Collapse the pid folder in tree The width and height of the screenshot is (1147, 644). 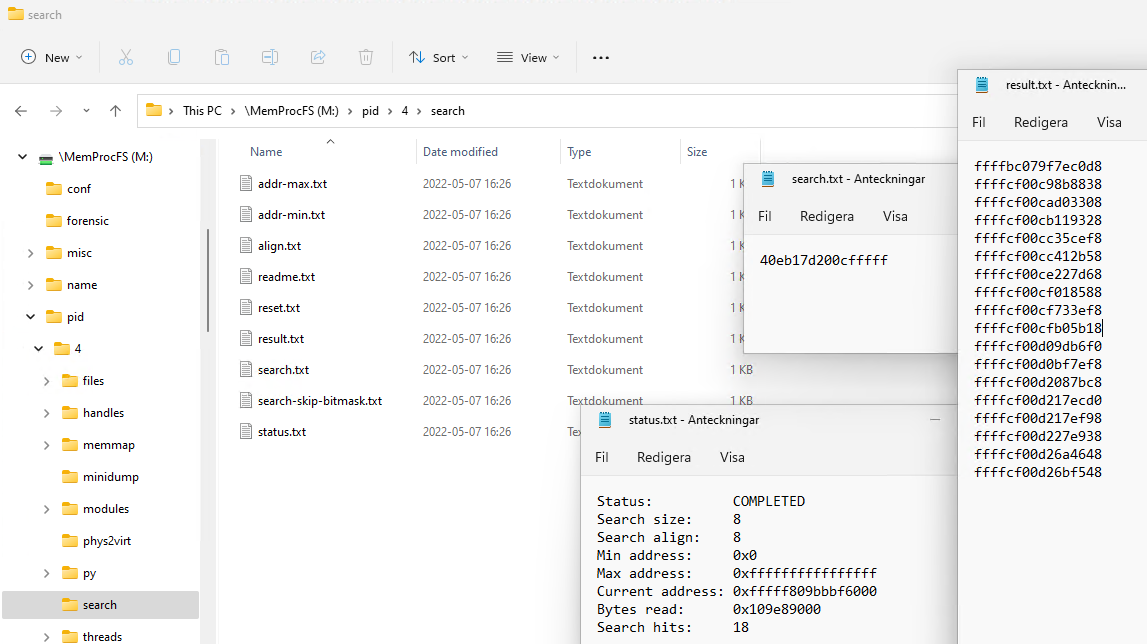[x=31, y=317]
